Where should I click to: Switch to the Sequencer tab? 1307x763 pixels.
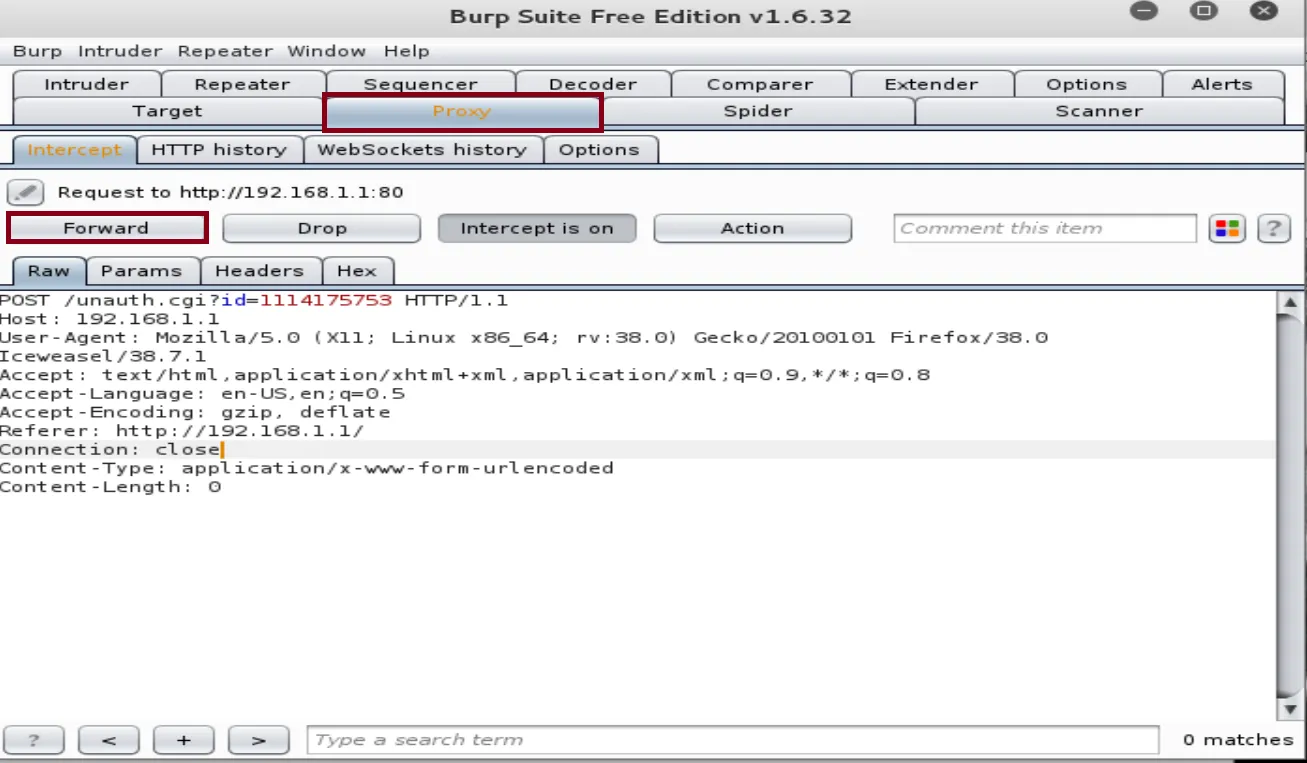pyautogui.click(x=421, y=84)
